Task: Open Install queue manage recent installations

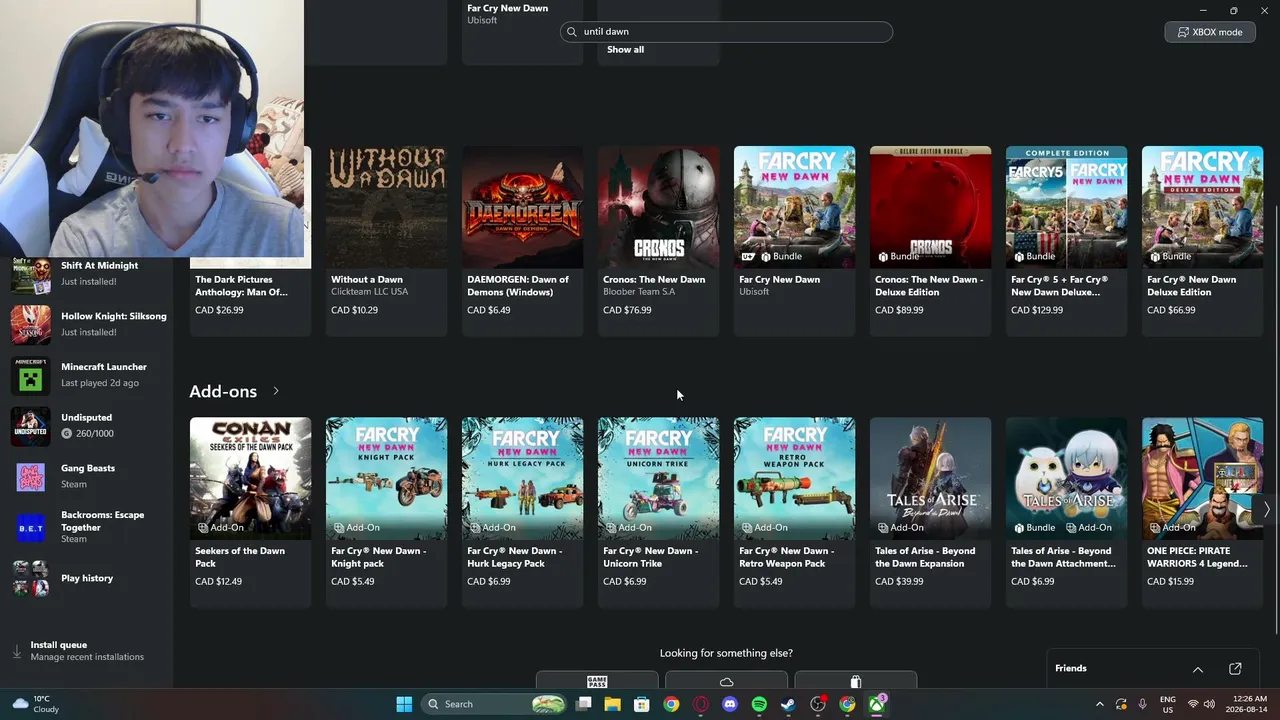Action: pos(87,651)
